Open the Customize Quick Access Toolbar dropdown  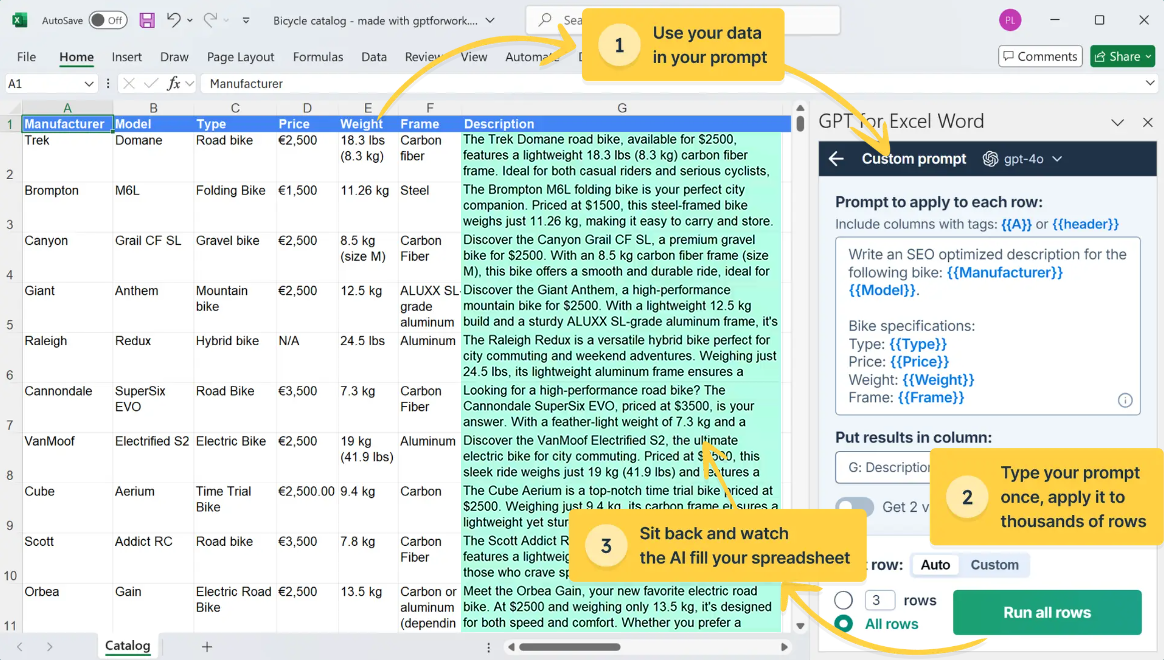tap(246, 21)
